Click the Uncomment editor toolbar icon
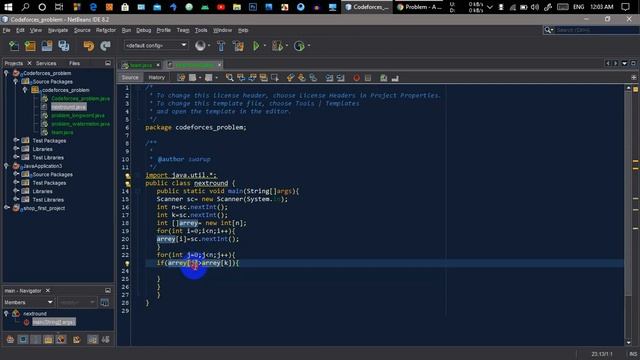This screenshot has width=640, height=360. click(395, 78)
